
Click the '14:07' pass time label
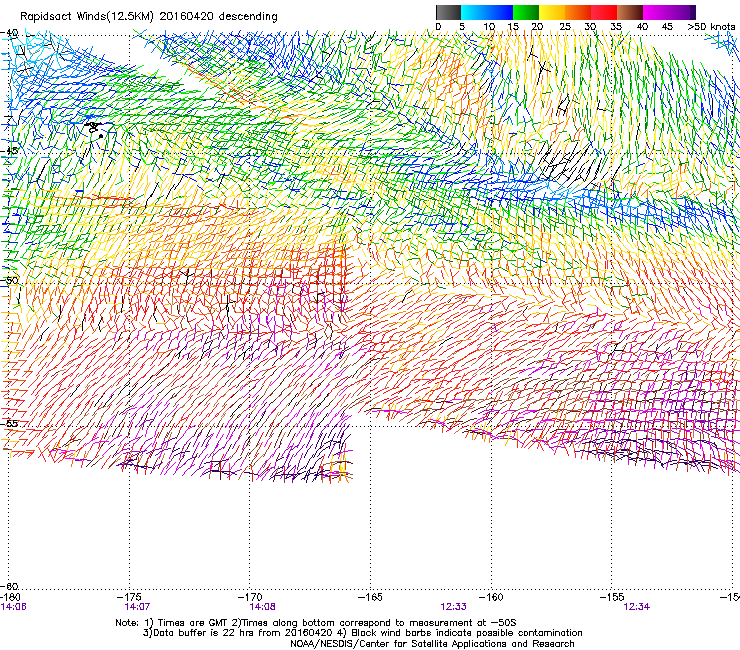click(x=137, y=607)
